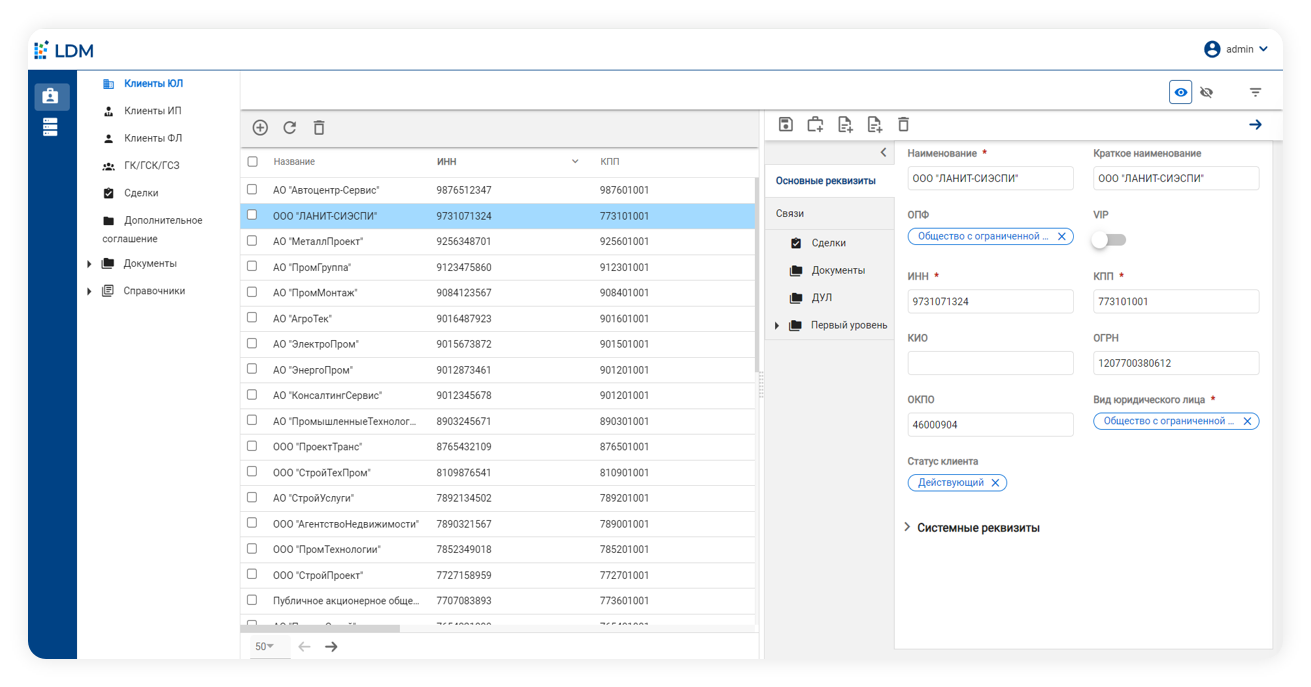
Task: Toggle the VIP switch
Action: coord(1108,240)
